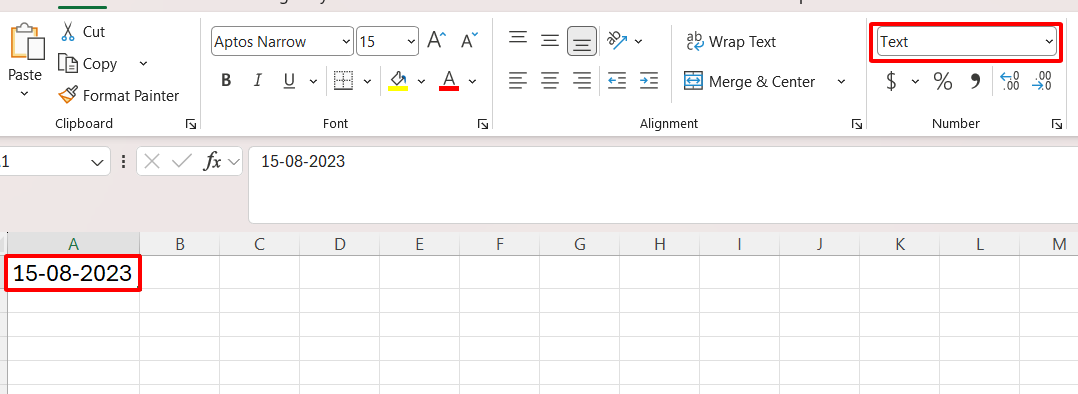The image size is (1078, 394).
Task: Expand the Fill Color dropdown arrow
Action: click(x=421, y=81)
